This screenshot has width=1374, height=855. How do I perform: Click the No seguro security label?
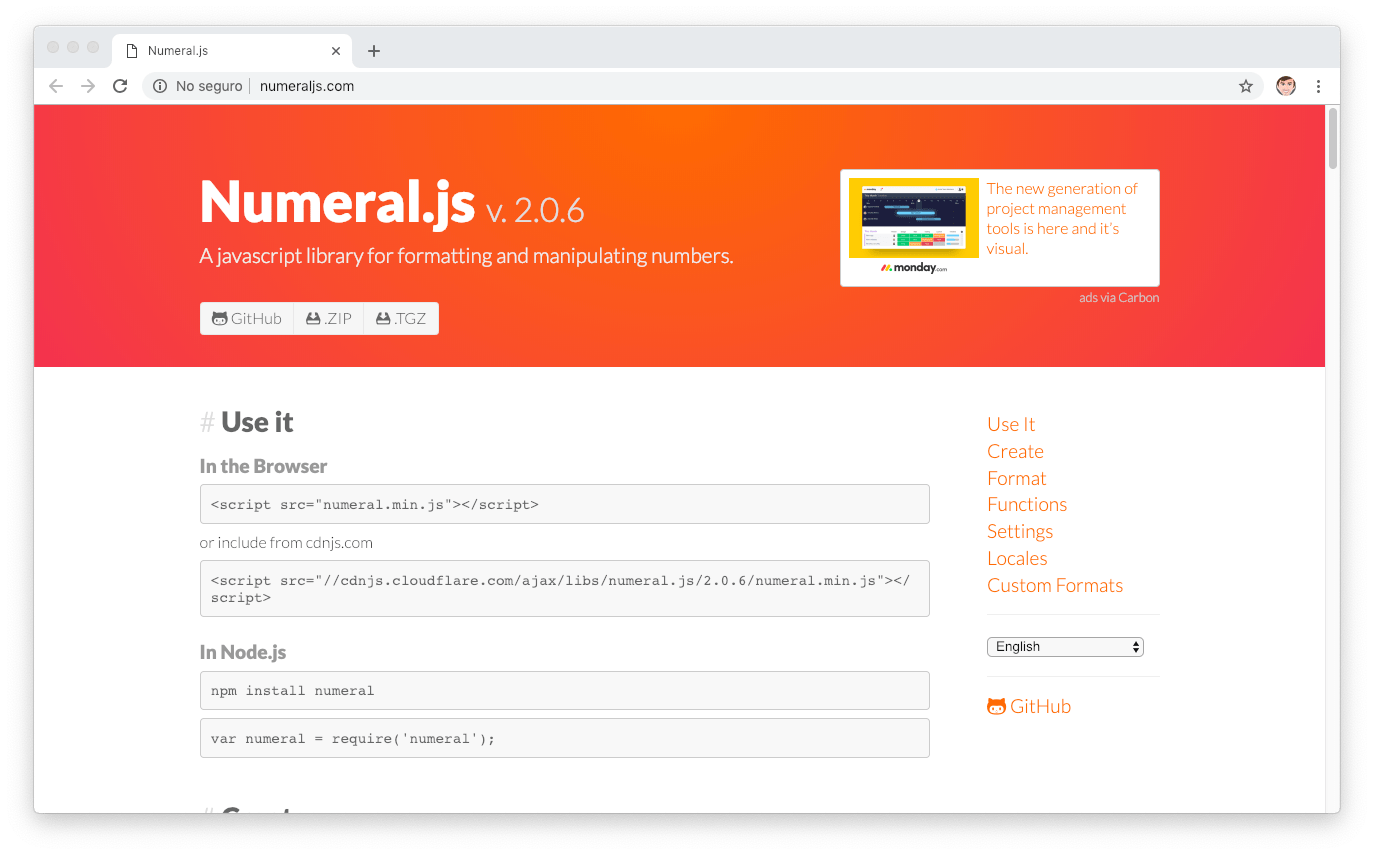point(209,86)
